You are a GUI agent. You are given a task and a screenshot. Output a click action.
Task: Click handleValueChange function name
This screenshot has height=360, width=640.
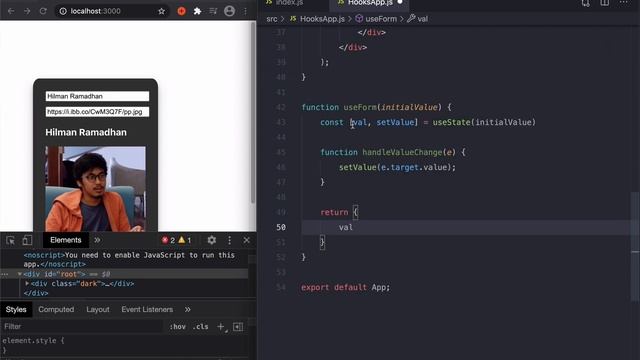click(402, 152)
